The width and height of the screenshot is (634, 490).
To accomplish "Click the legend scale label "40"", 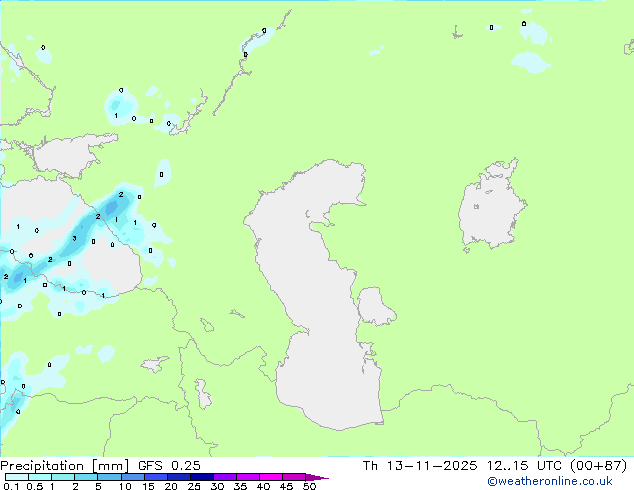I will [x=263, y=486].
